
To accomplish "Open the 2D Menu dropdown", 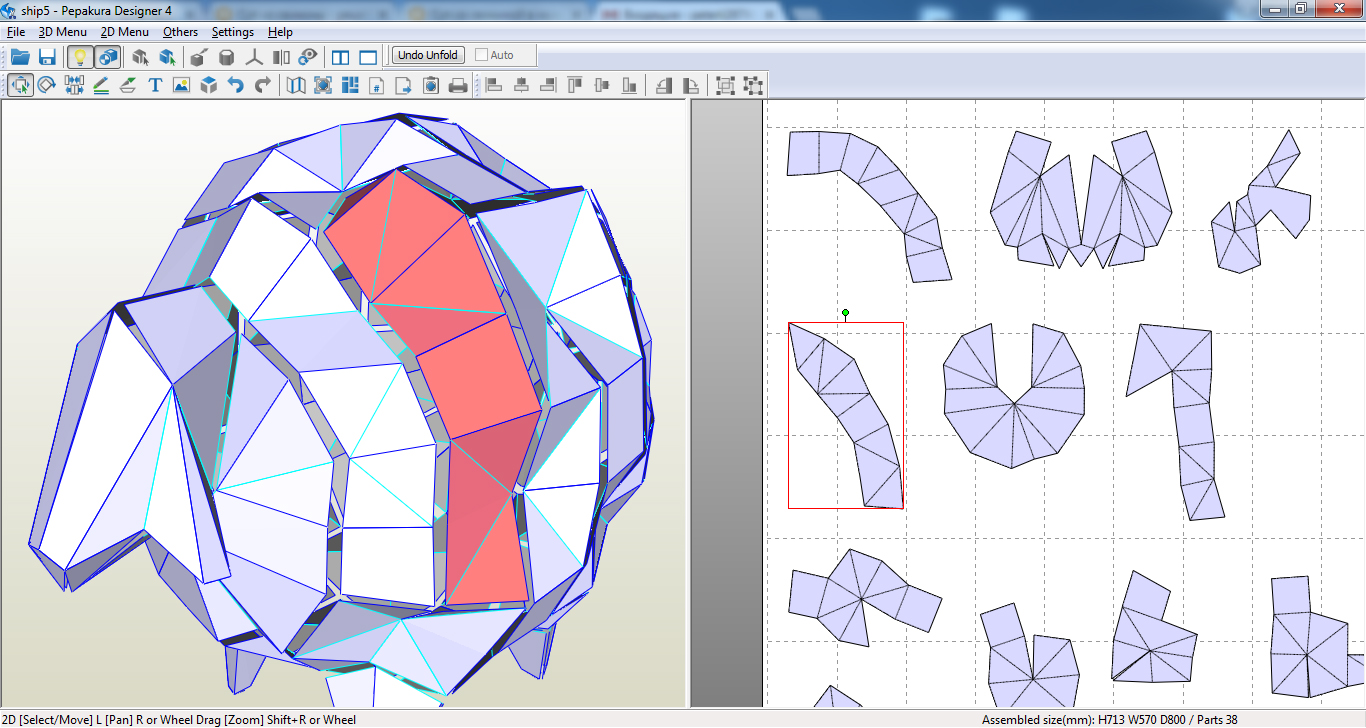I will (125, 32).
